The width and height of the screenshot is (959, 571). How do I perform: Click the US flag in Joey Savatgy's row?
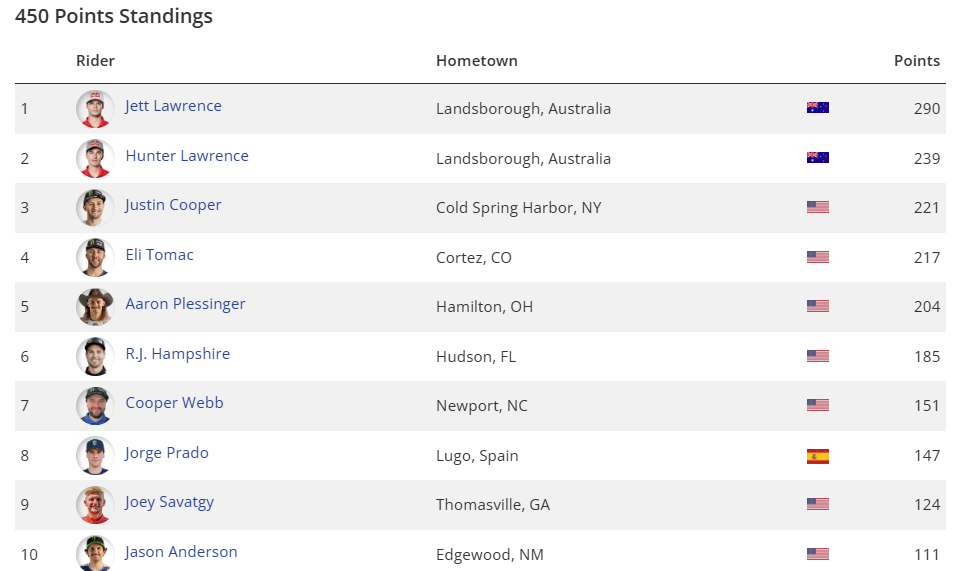[x=818, y=505]
